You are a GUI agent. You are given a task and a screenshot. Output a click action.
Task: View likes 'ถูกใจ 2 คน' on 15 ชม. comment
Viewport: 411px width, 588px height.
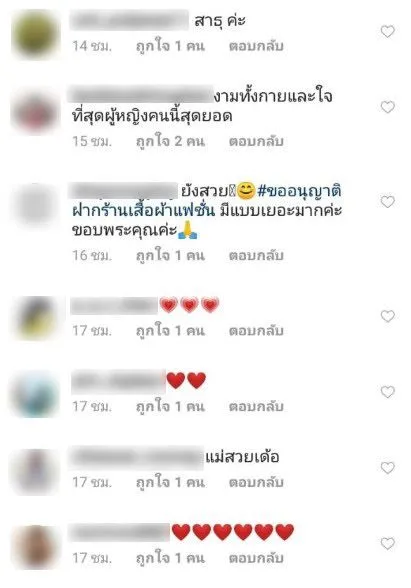click(x=170, y=141)
